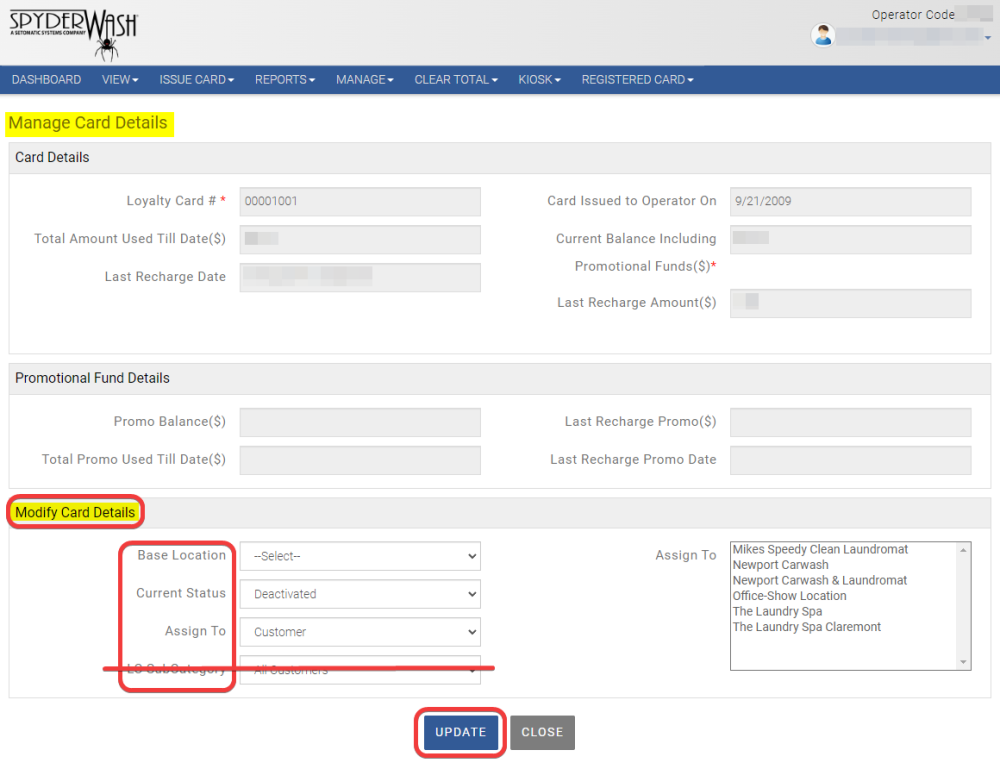Open the Assign To Customer dropdown

(x=360, y=632)
